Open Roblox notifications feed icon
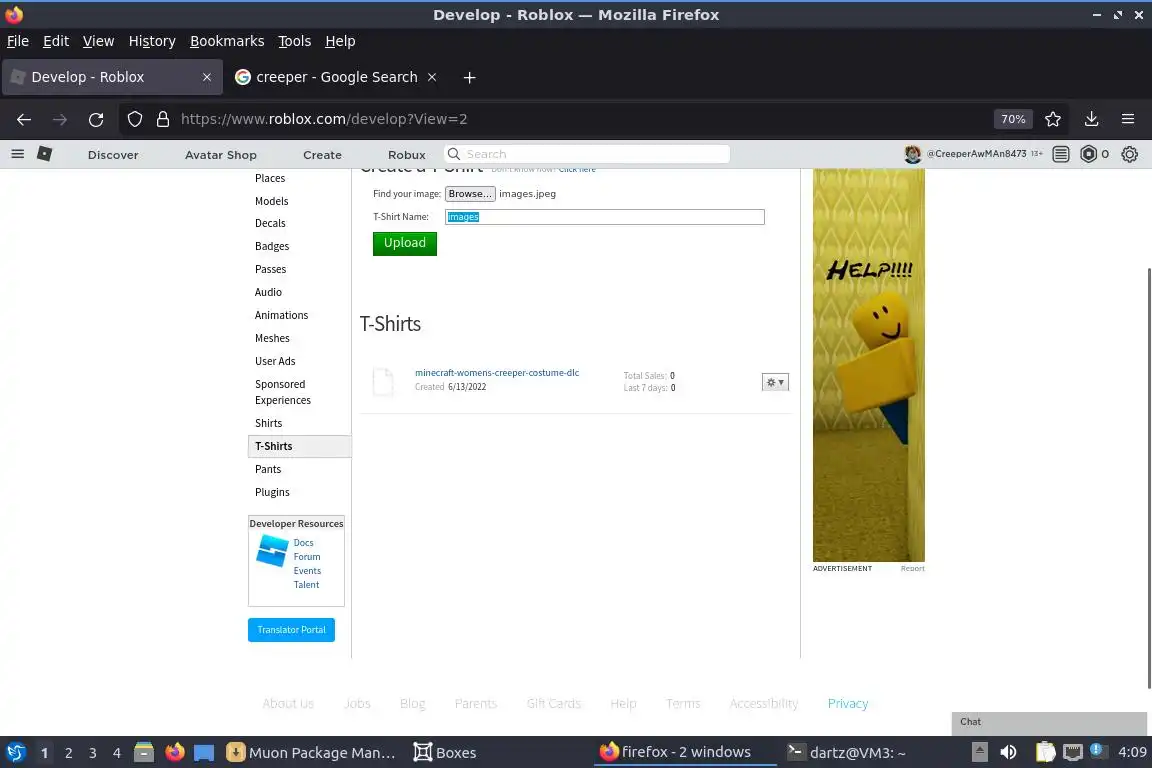 (1061, 154)
